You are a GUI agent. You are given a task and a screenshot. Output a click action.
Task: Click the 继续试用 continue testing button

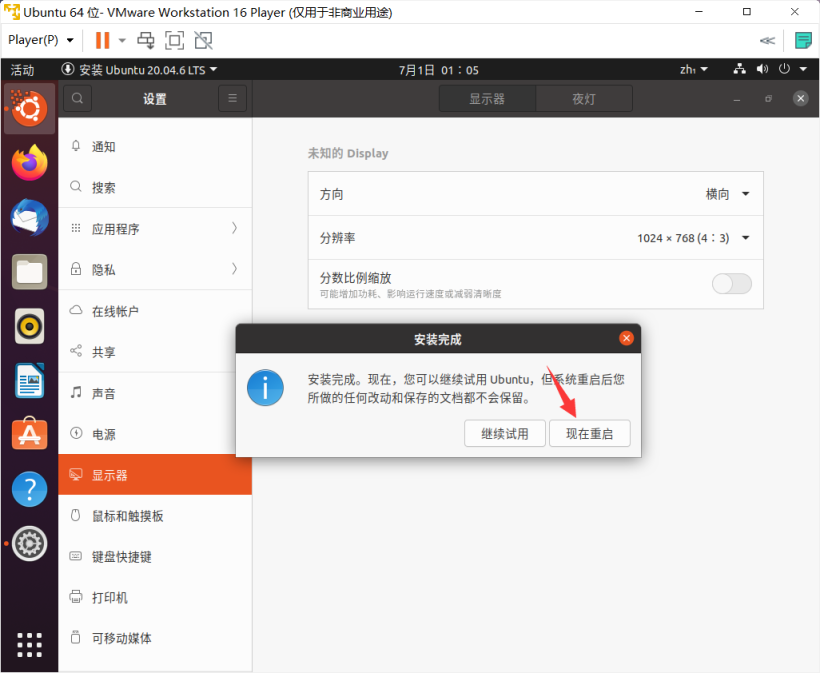(x=504, y=433)
